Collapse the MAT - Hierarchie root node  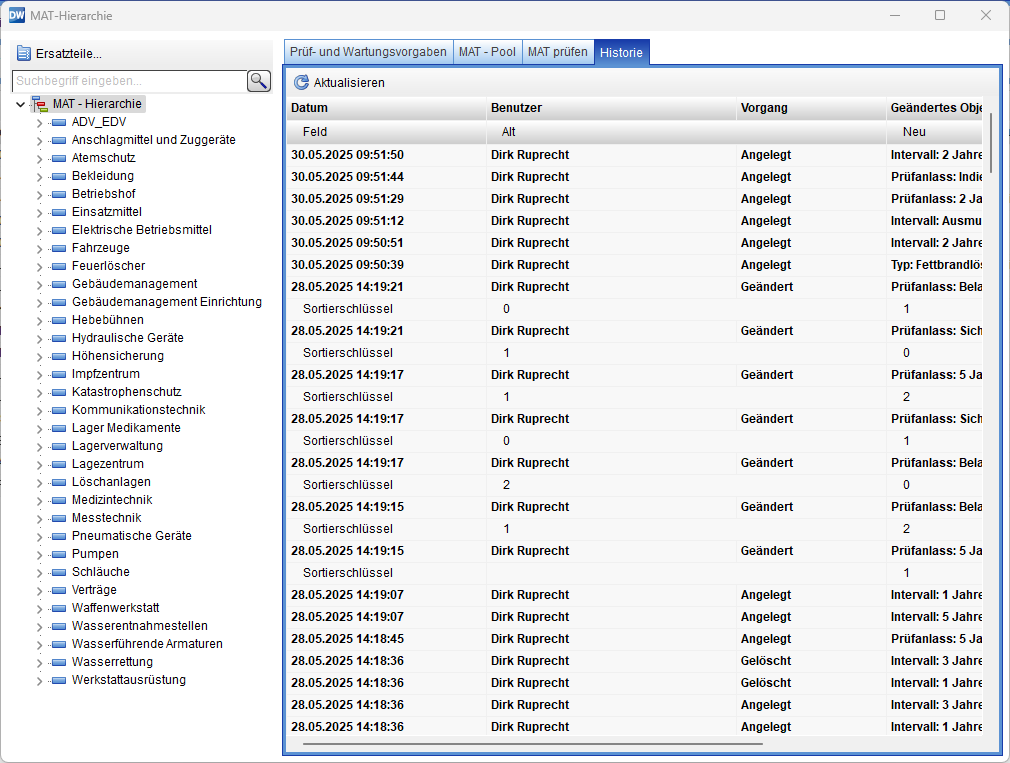pyautogui.click(x=20, y=104)
